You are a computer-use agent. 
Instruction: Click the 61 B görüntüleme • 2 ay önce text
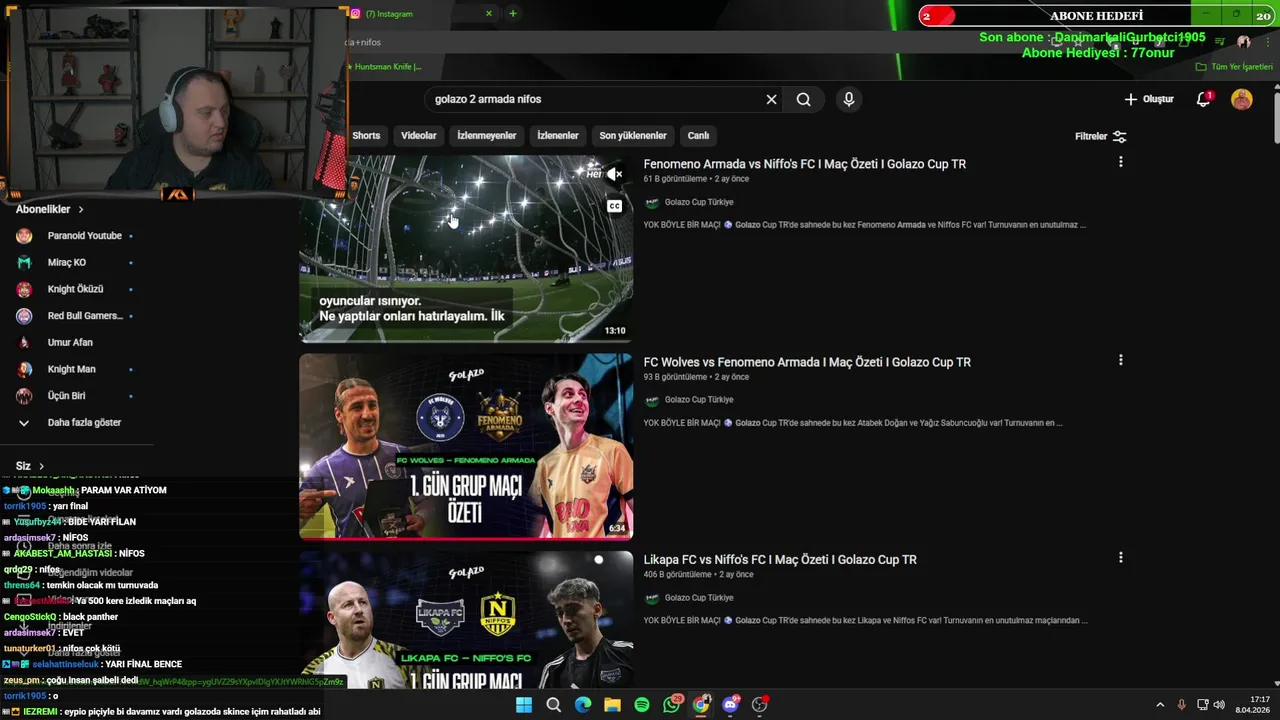click(x=696, y=179)
